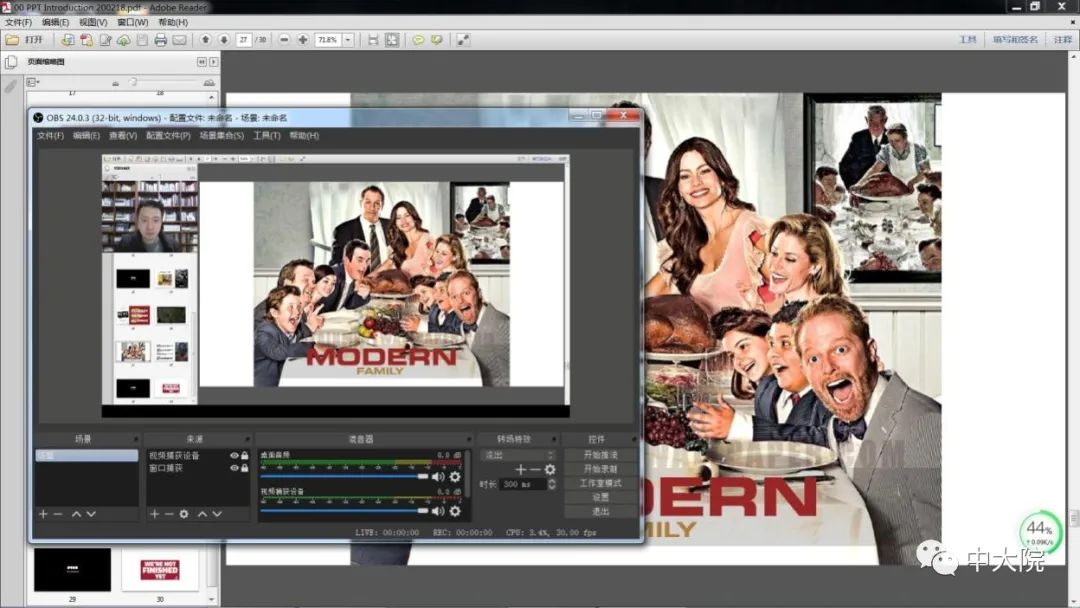Mute the desktop audio speaker icon
The width and height of the screenshot is (1080, 608).
pos(438,477)
